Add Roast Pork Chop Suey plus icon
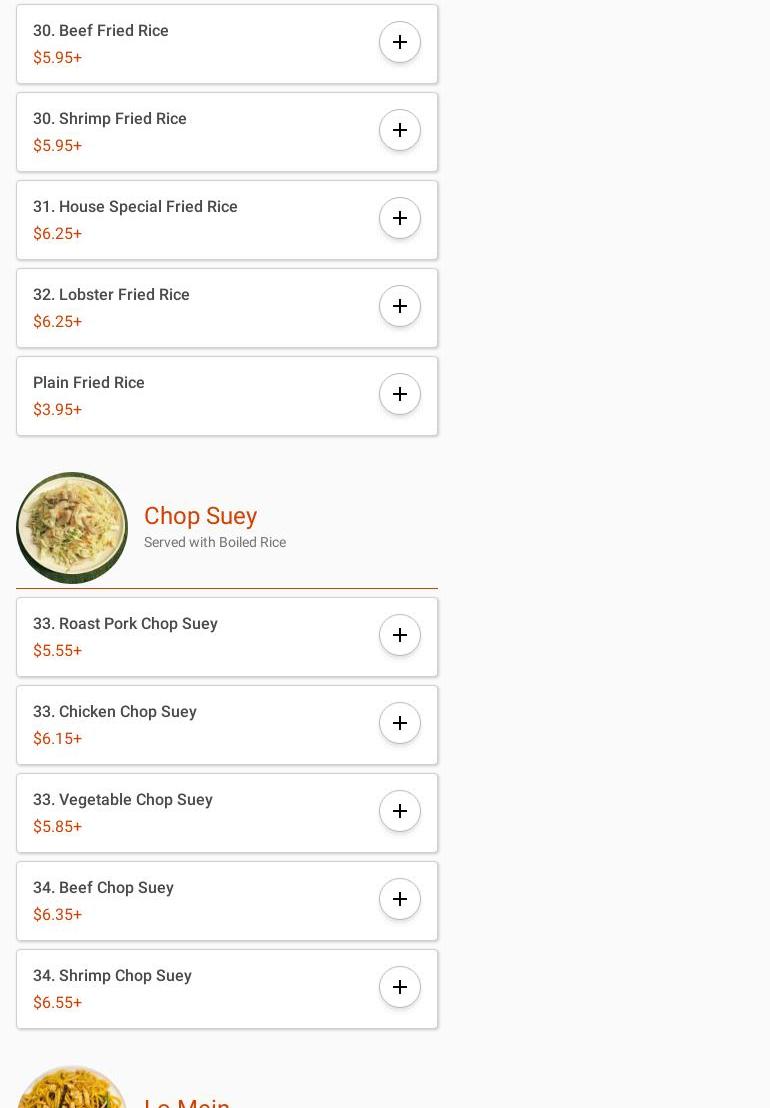770x1108 pixels. [x=400, y=635]
